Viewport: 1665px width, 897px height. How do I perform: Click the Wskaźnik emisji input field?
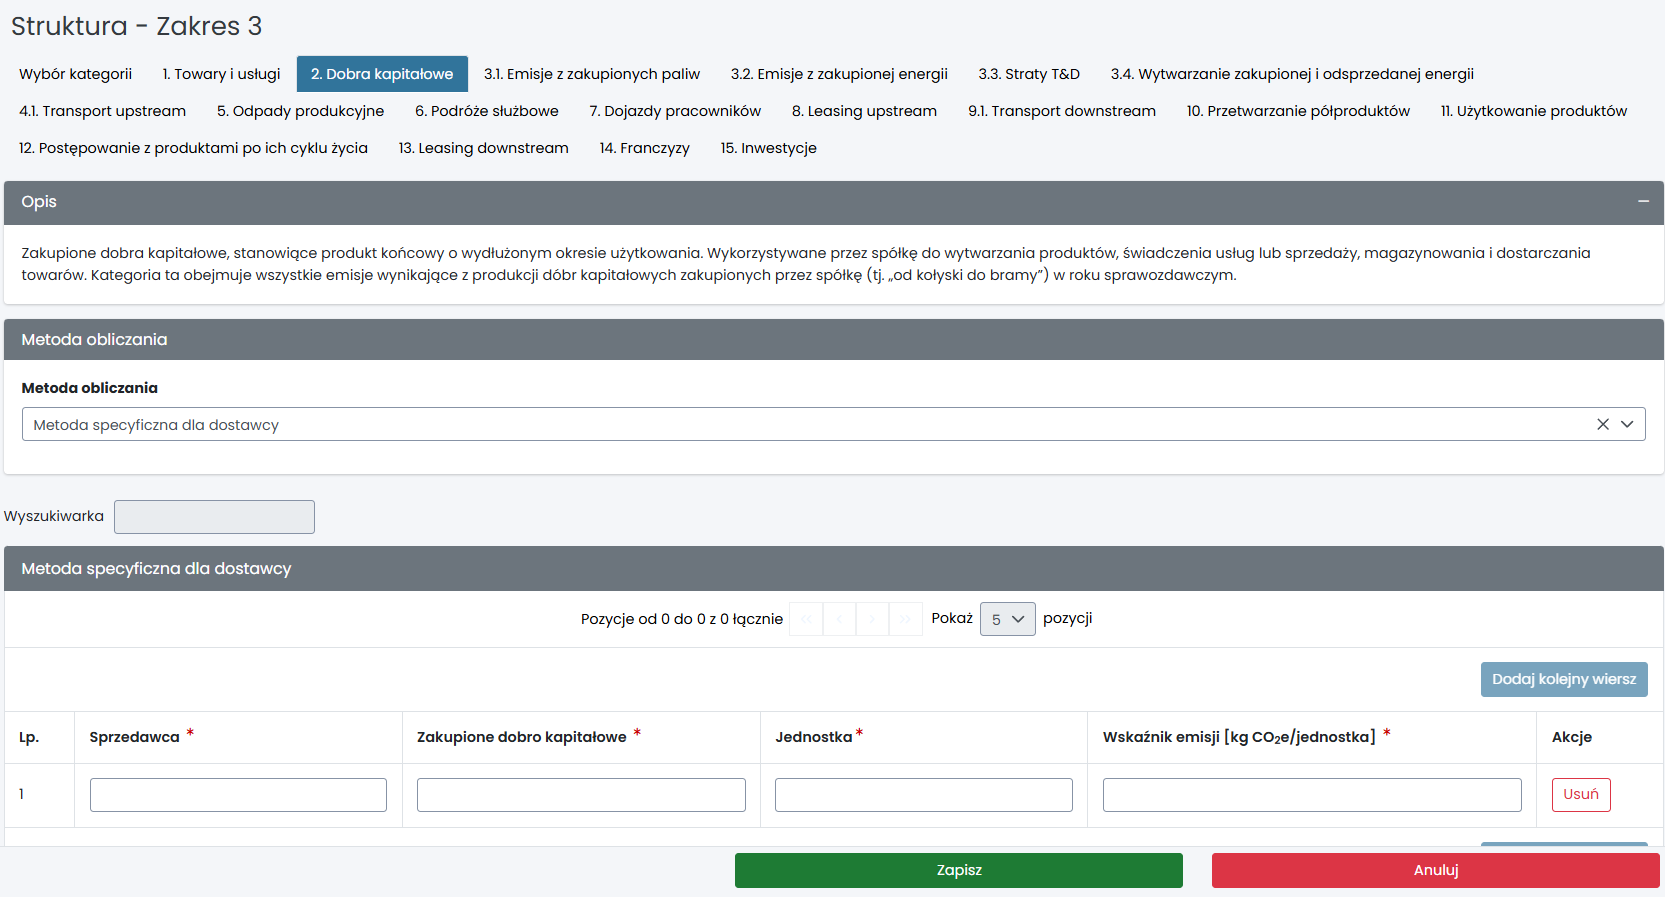tap(1311, 795)
